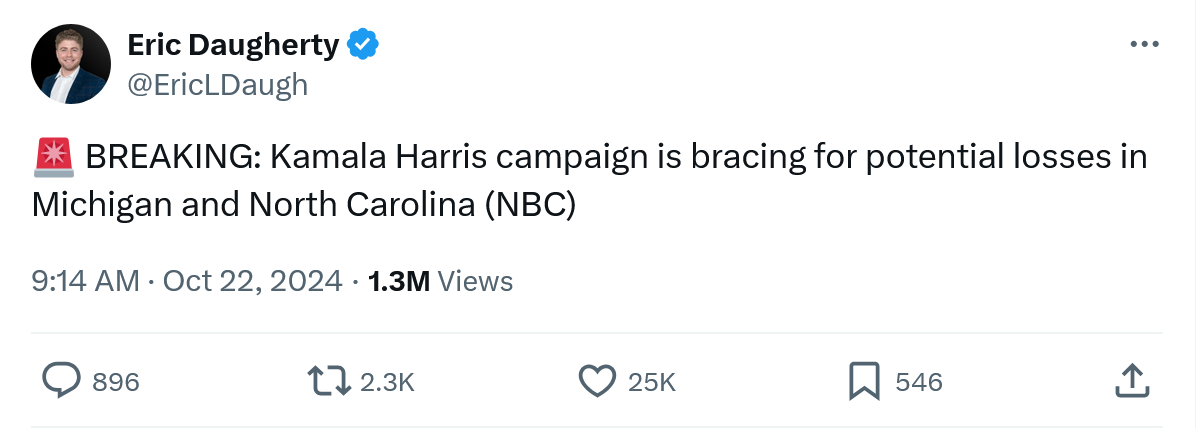
Task: Click the 2.3K reposts count
Action: pos(386,382)
